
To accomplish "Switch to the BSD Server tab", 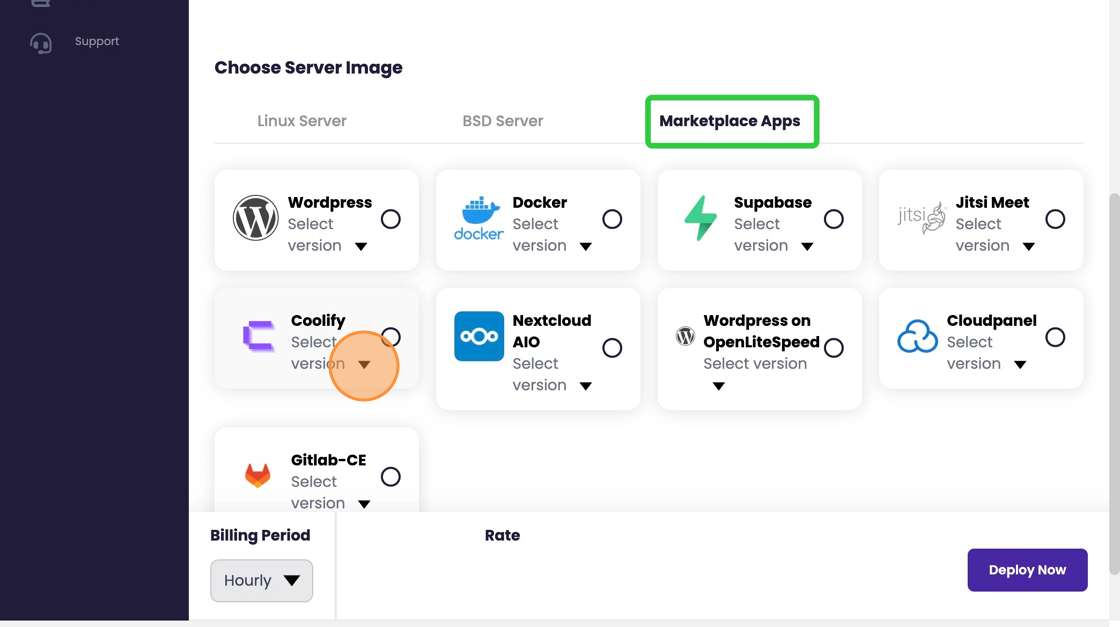I will click(x=502, y=121).
